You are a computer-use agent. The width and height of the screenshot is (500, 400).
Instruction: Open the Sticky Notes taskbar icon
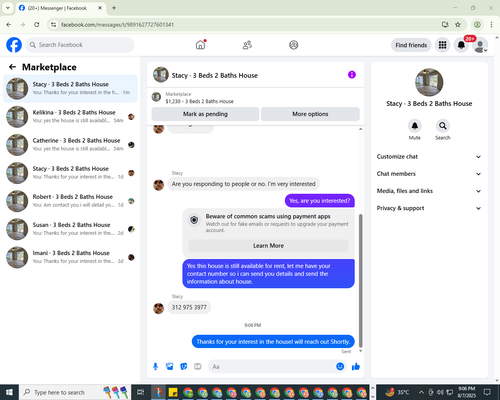173,392
